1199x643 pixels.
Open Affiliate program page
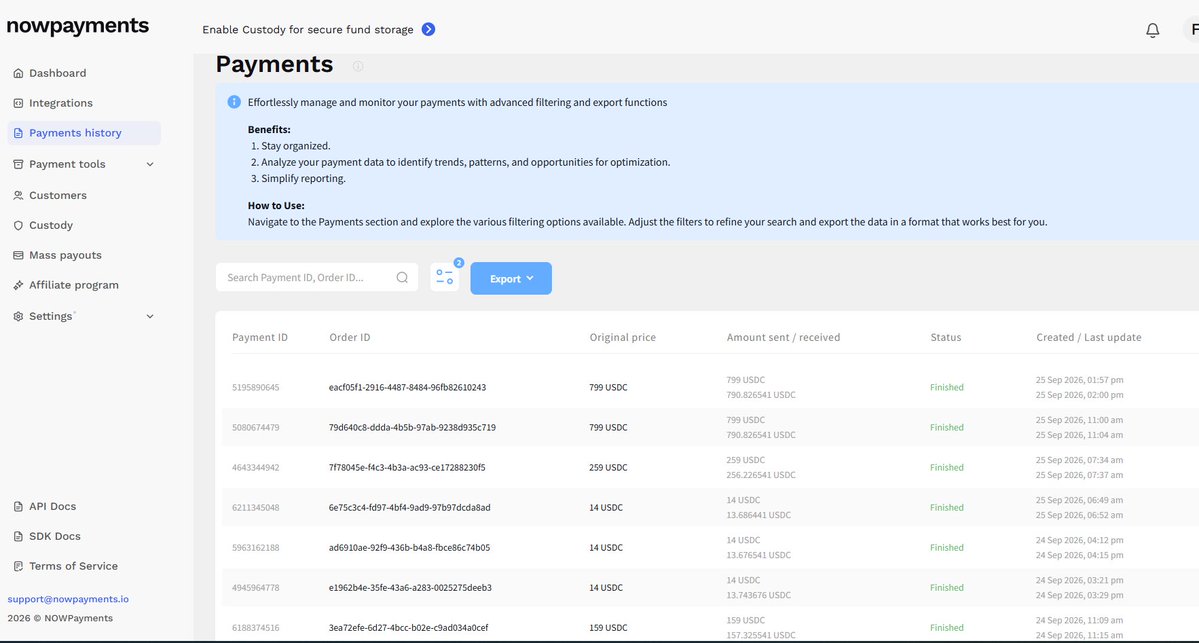[x=73, y=285]
